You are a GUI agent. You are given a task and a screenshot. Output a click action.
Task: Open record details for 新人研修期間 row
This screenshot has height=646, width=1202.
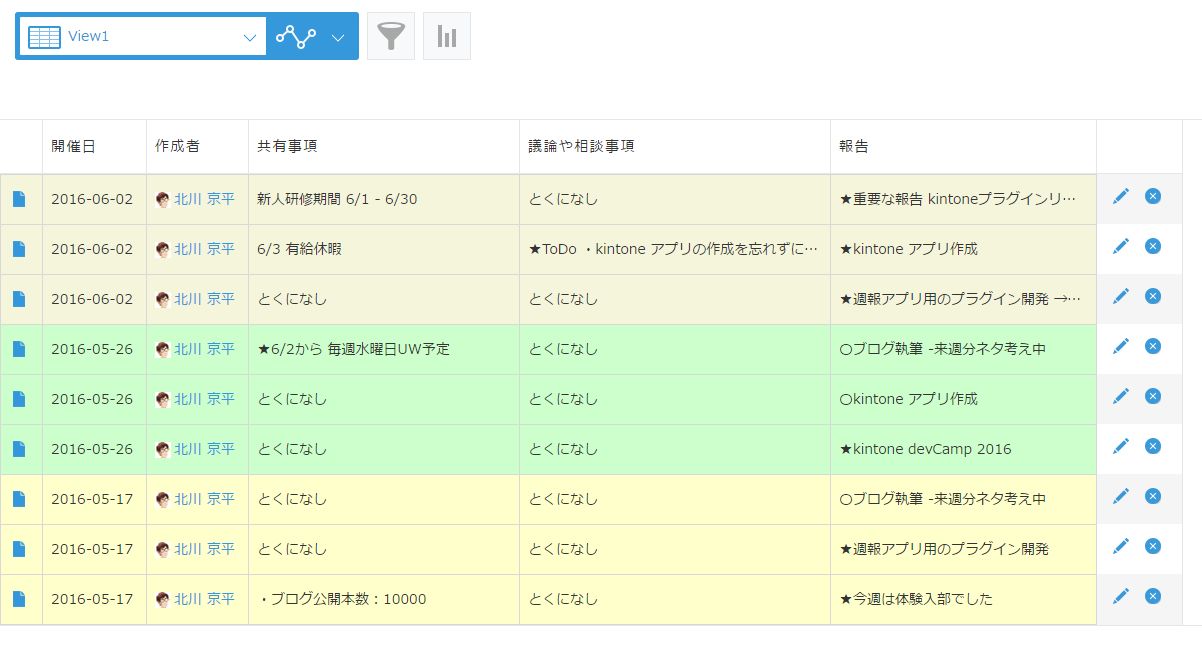click(19, 199)
